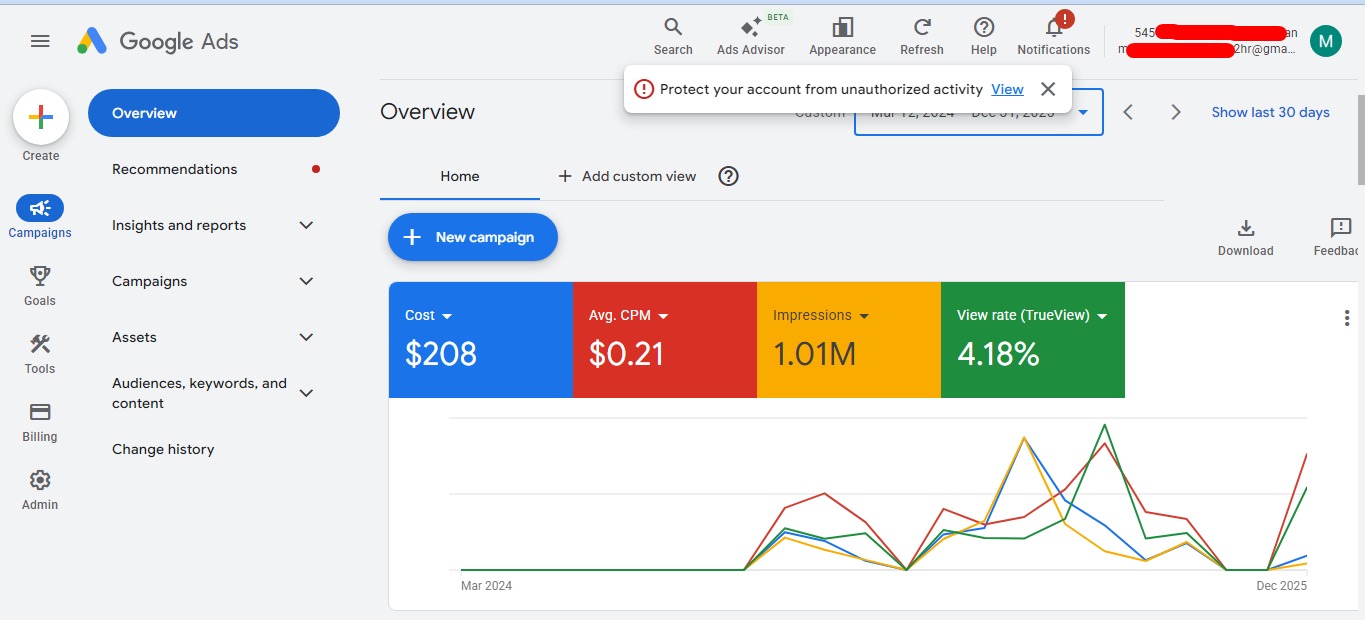Image resolution: width=1365 pixels, height=620 pixels.
Task: Expand Insights and reports section
Action: coord(306,225)
